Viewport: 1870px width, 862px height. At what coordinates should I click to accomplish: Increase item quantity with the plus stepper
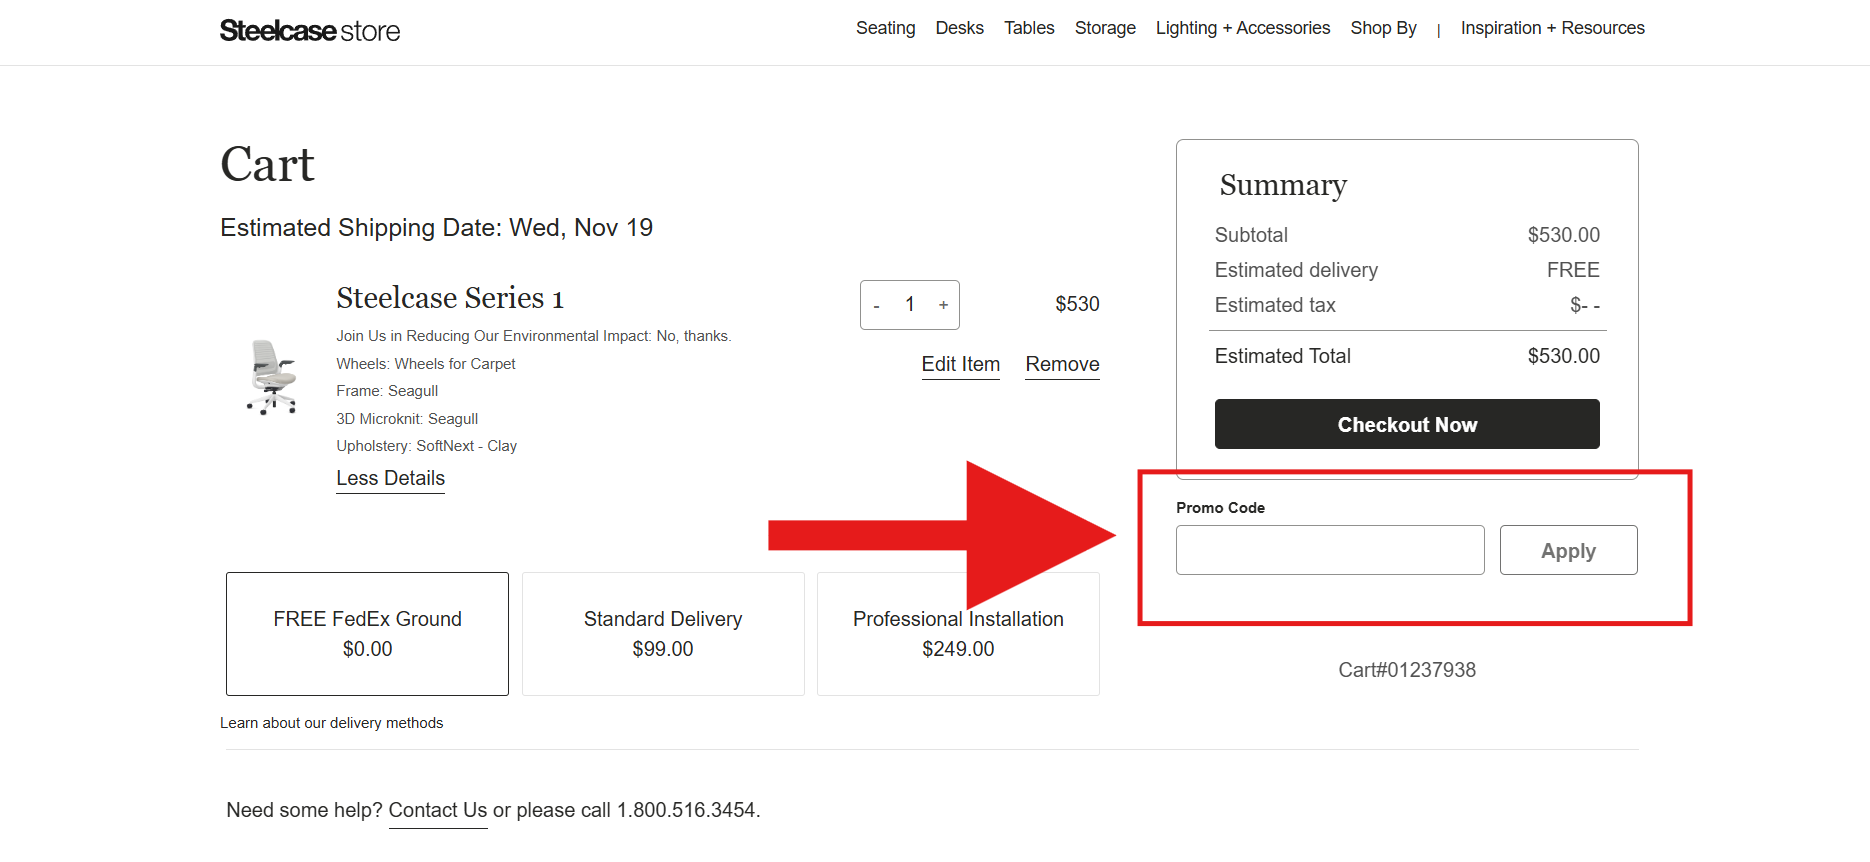click(942, 304)
